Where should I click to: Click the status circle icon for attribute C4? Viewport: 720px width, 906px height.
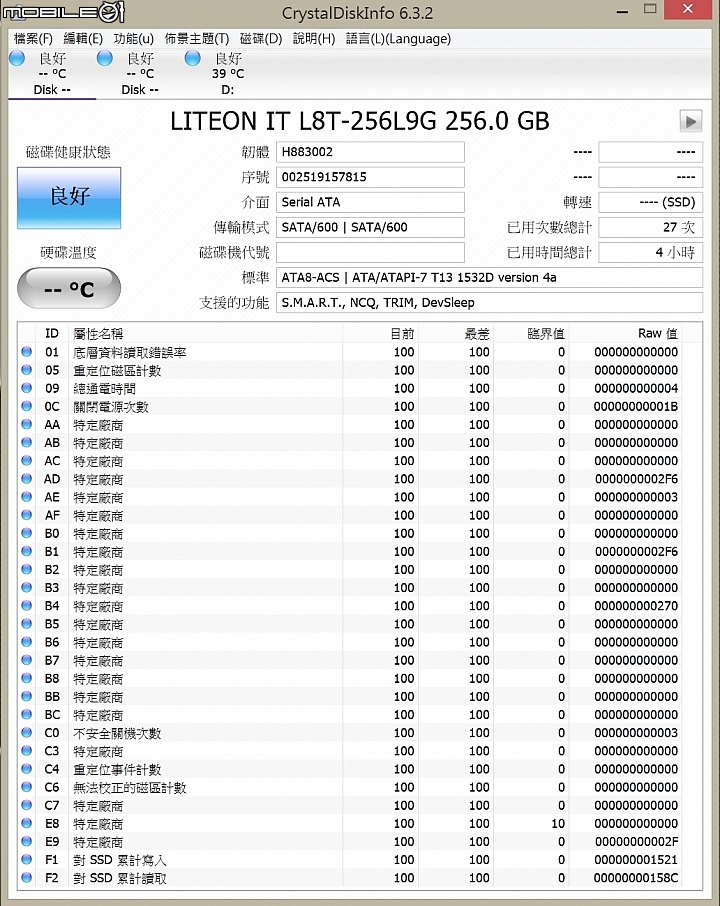coord(27,768)
